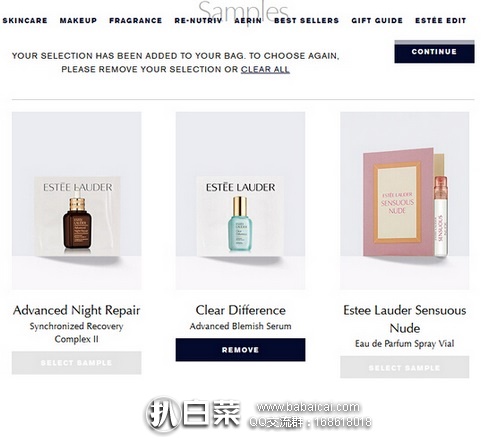Open the Gift Guide menu
487x438 pixels.
377,21
